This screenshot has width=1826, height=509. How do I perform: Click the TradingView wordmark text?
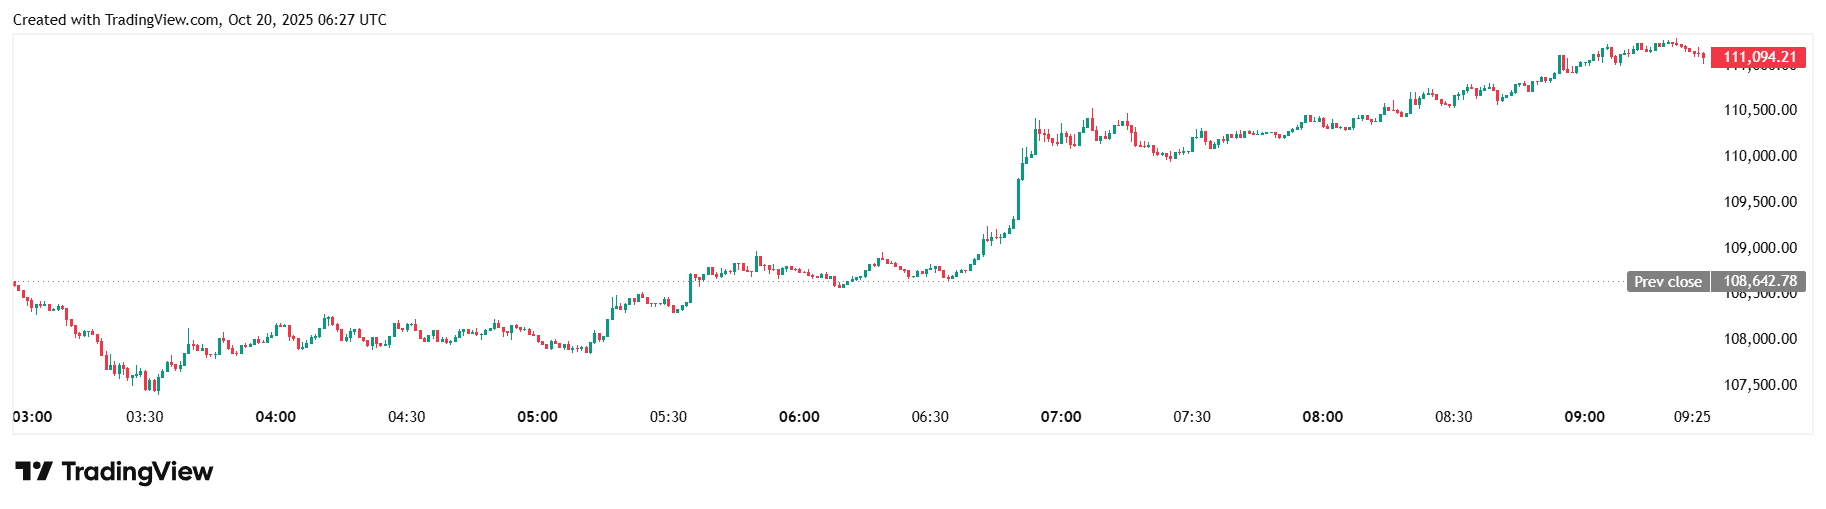point(137,471)
